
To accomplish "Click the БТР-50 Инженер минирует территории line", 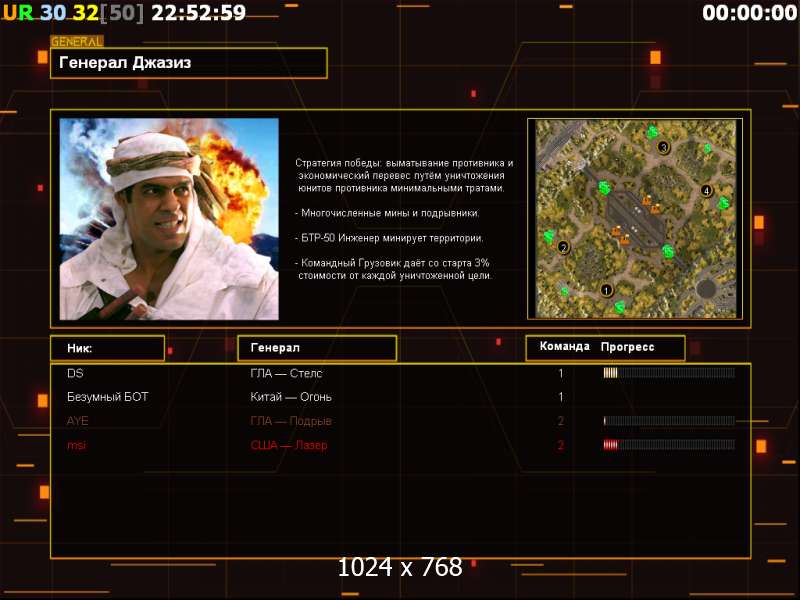I will (389, 238).
